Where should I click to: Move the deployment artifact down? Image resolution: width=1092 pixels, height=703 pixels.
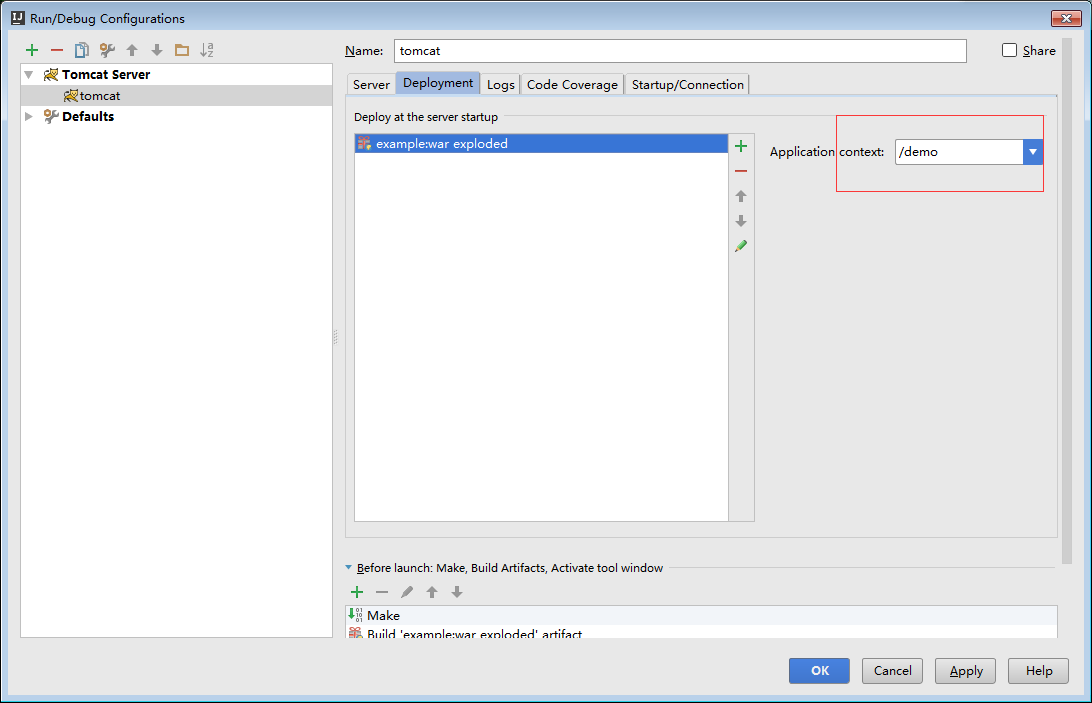(x=741, y=221)
